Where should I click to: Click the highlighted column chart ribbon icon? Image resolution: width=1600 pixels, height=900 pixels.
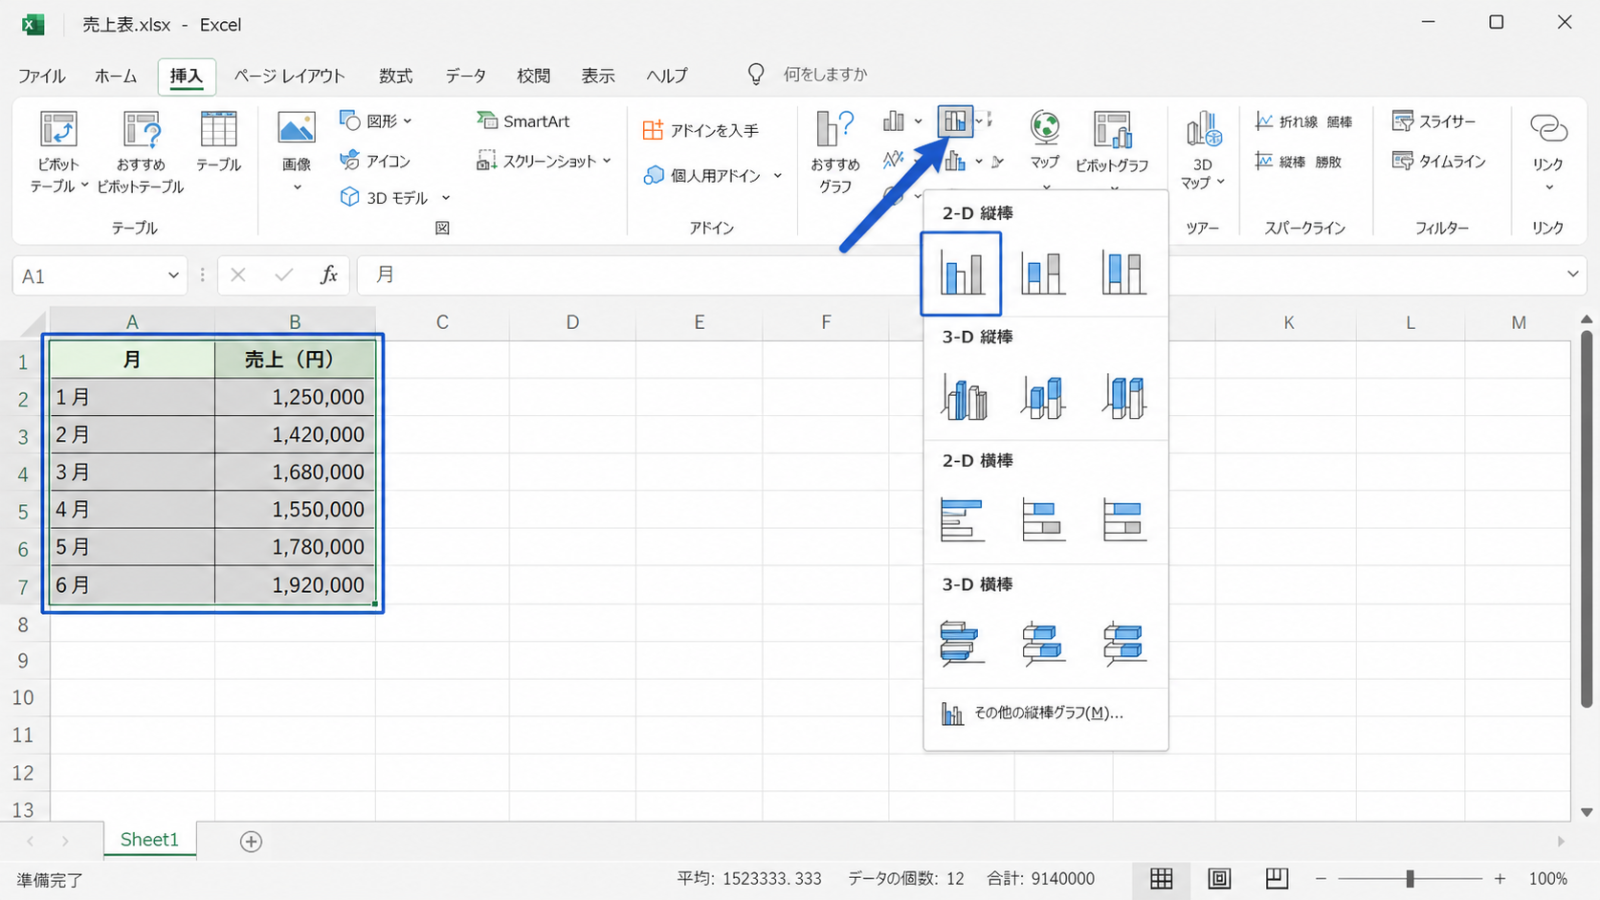pos(955,122)
